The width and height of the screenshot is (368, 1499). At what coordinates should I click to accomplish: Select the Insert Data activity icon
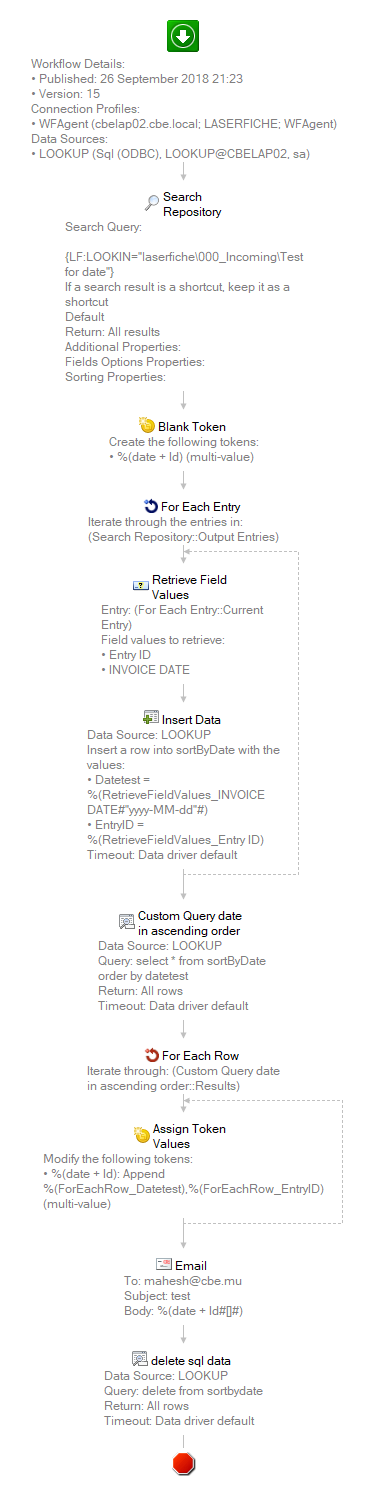click(151, 719)
